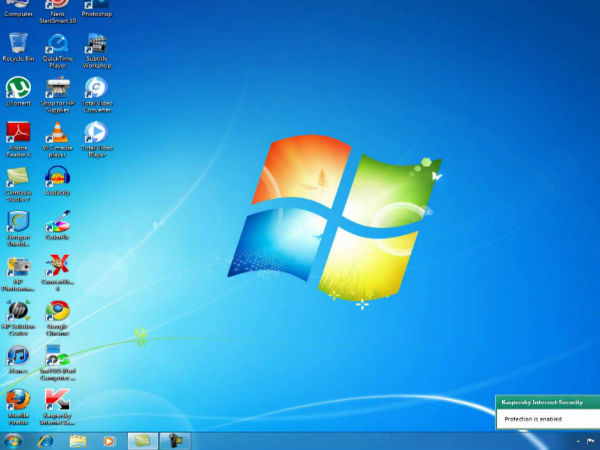Show hidden system tray icons

click(x=578, y=442)
